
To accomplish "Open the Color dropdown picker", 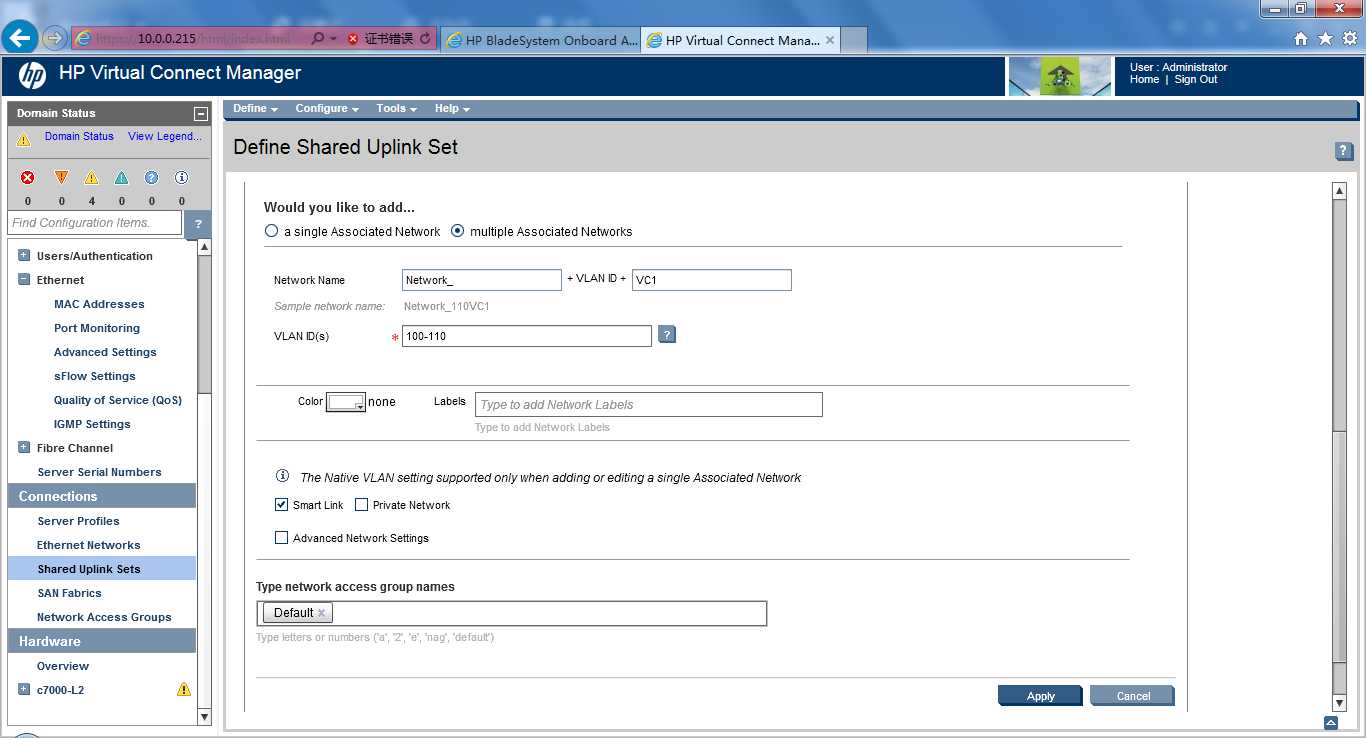I will tap(346, 402).
